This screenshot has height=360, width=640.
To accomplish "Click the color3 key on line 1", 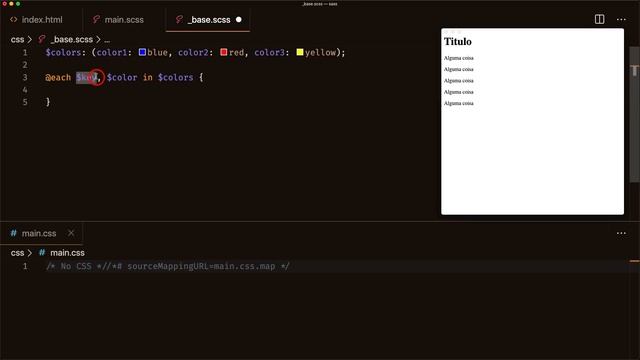I will [270, 53].
